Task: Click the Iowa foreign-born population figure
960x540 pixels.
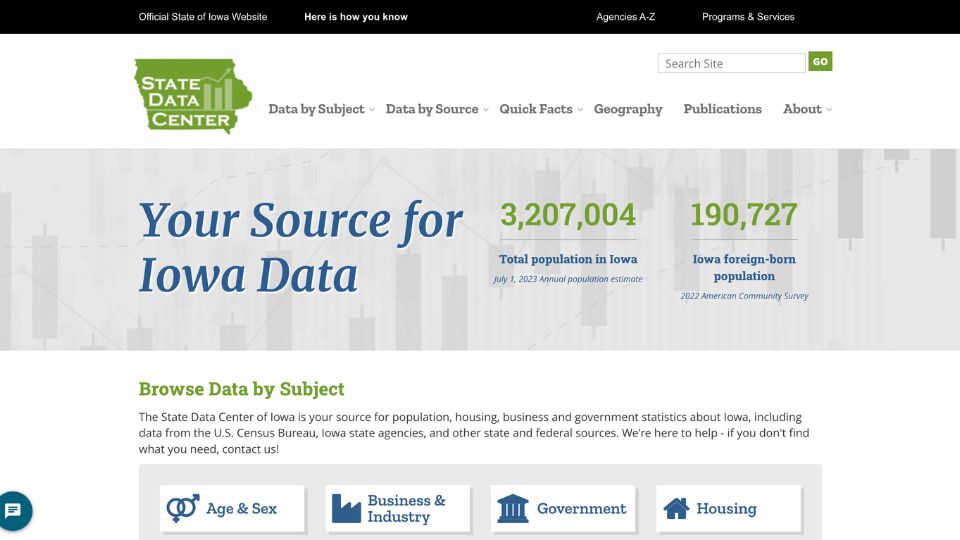Action: point(744,215)
